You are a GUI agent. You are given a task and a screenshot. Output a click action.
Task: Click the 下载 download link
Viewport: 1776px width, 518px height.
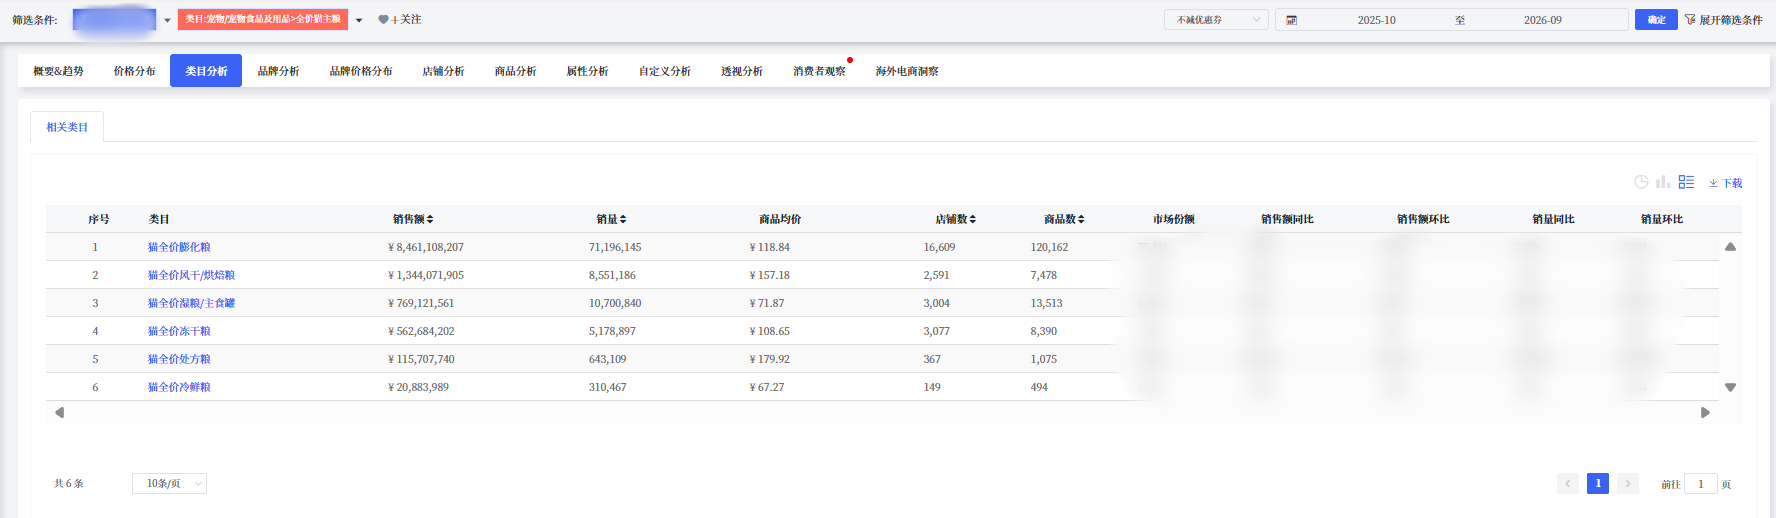click(x=1726, y=183)
